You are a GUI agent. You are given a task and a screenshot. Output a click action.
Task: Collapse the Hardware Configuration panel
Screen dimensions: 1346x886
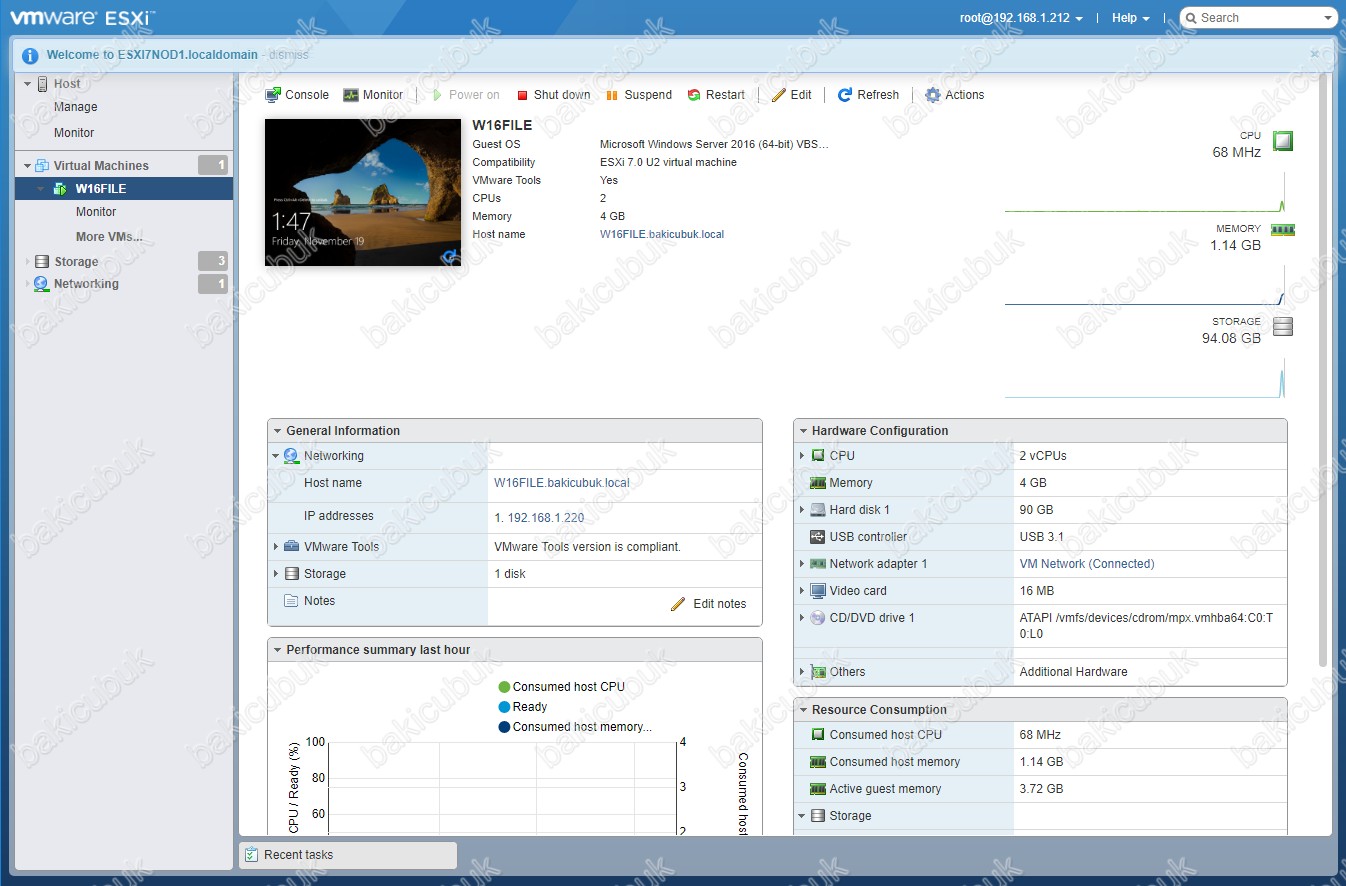click(x=802, y=431)
